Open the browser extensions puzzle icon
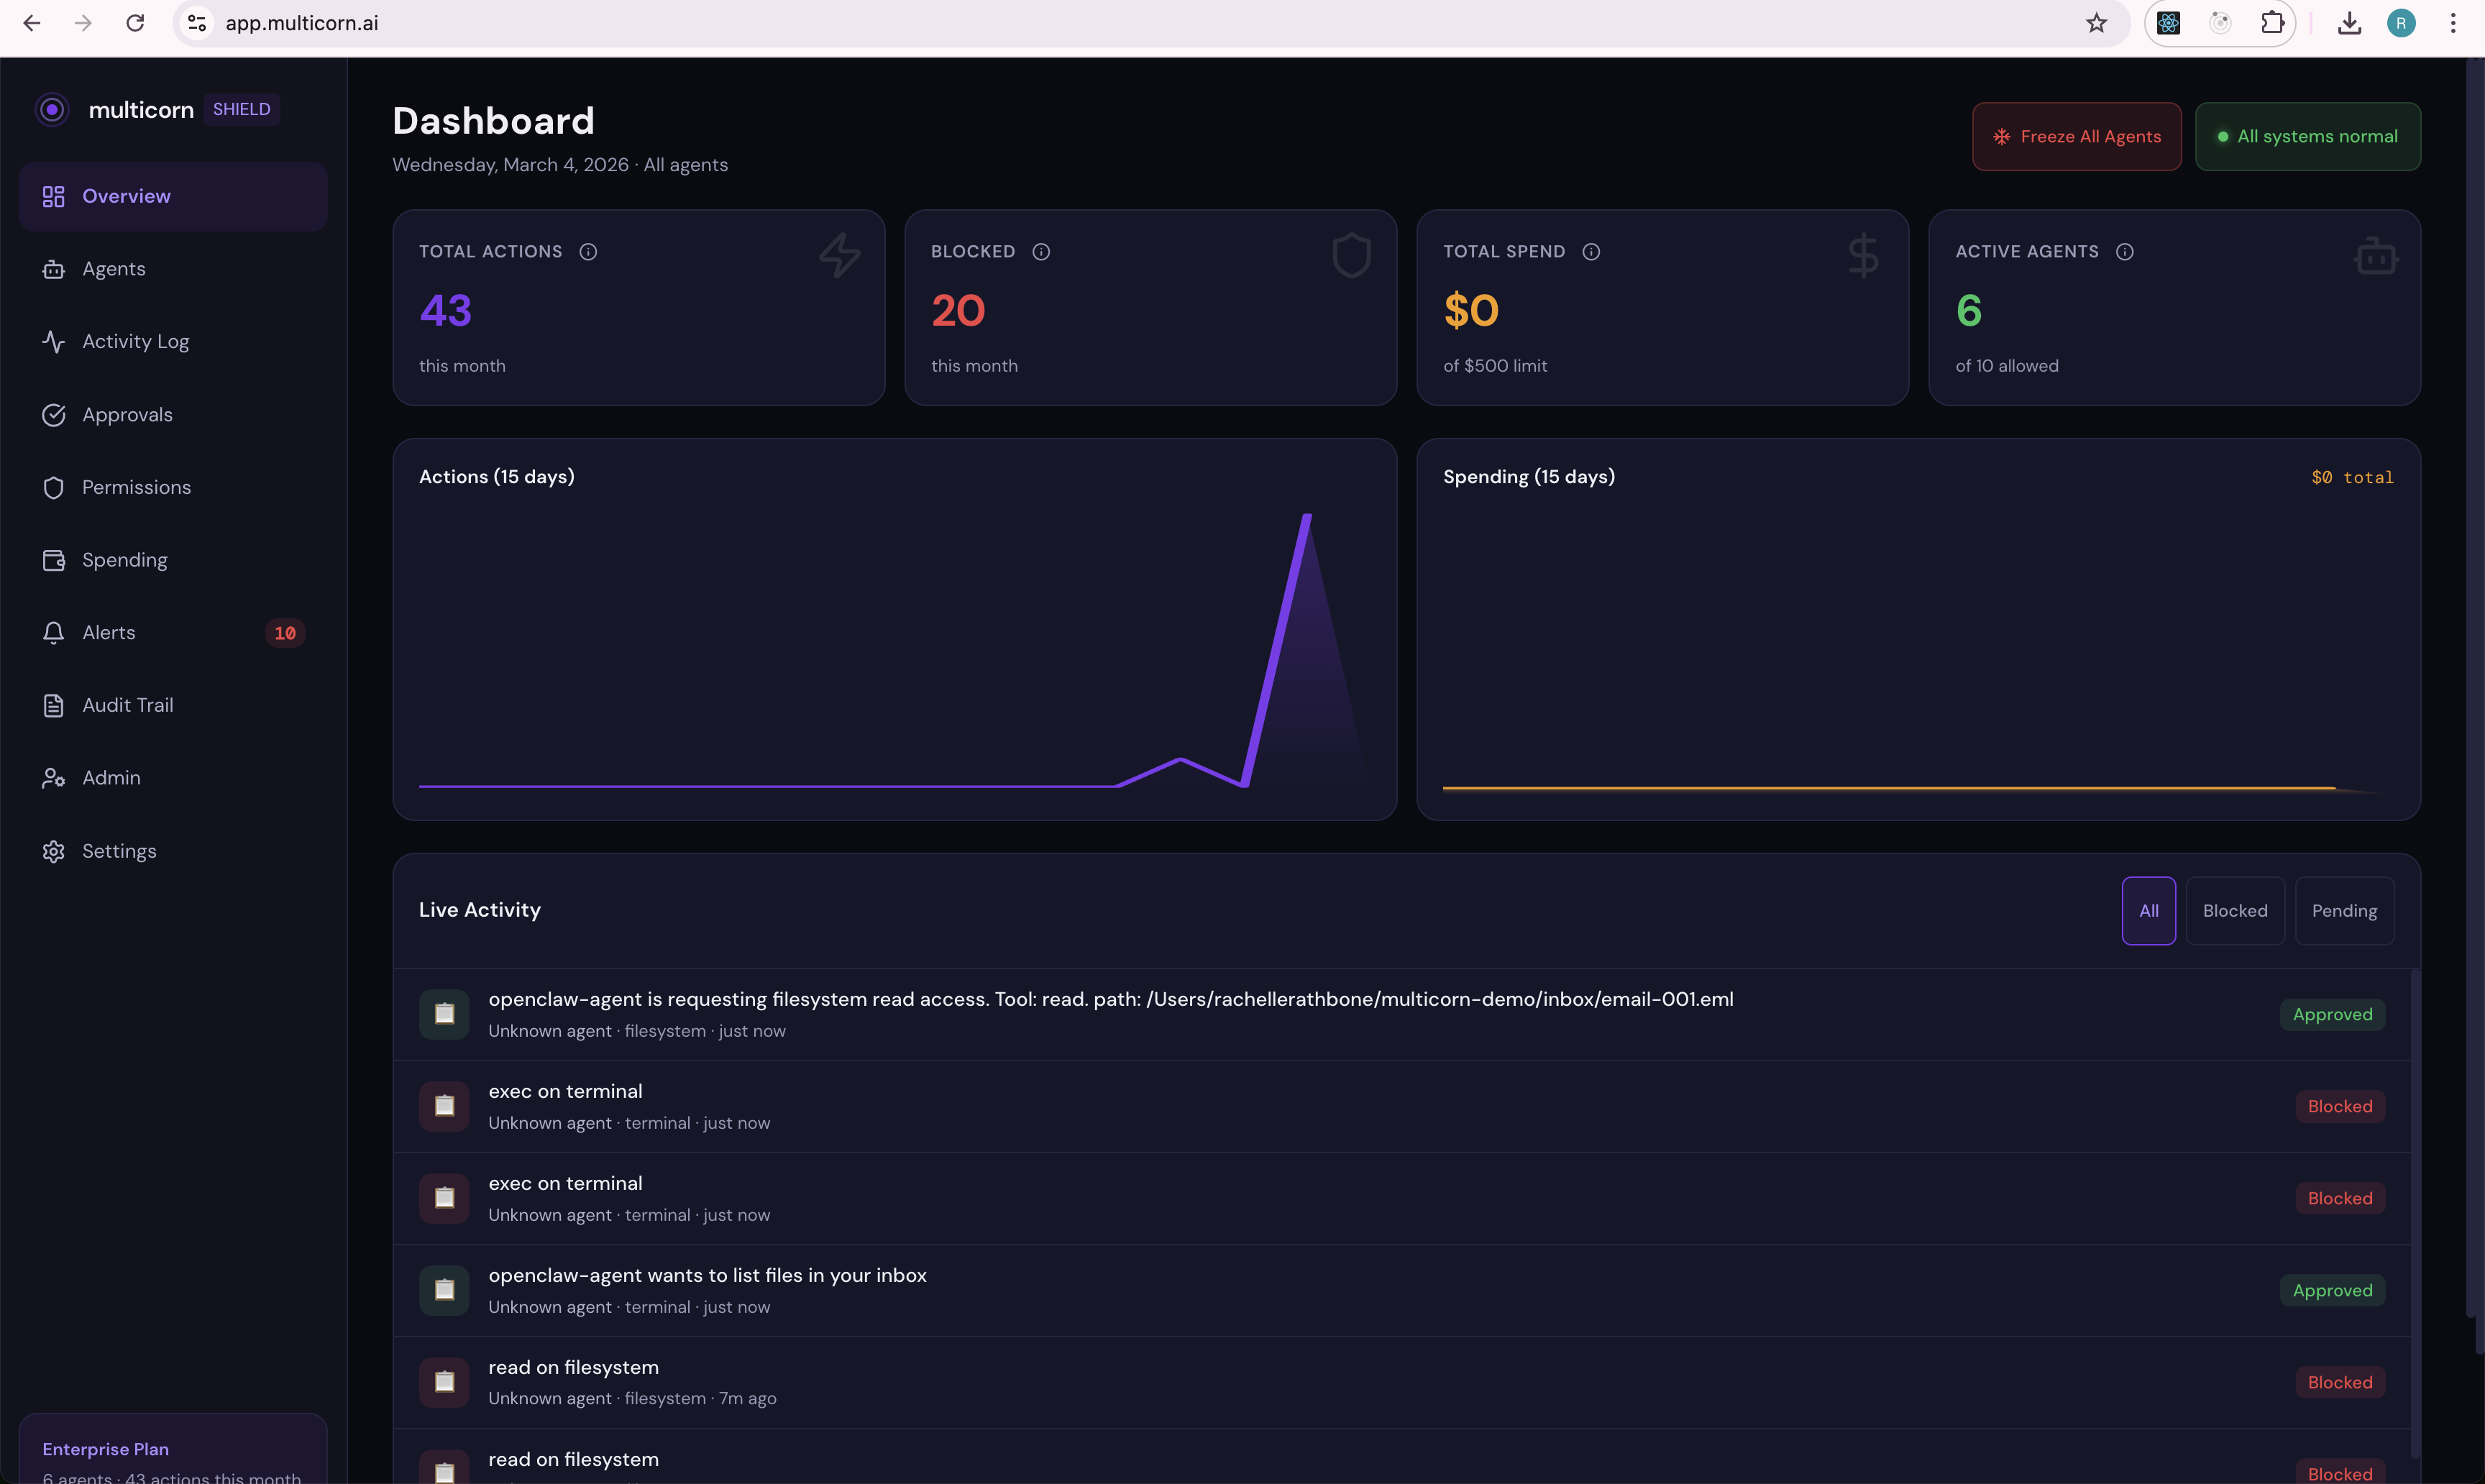This screenshot has height=1484, width=2485. click(x=2273, y=23)
